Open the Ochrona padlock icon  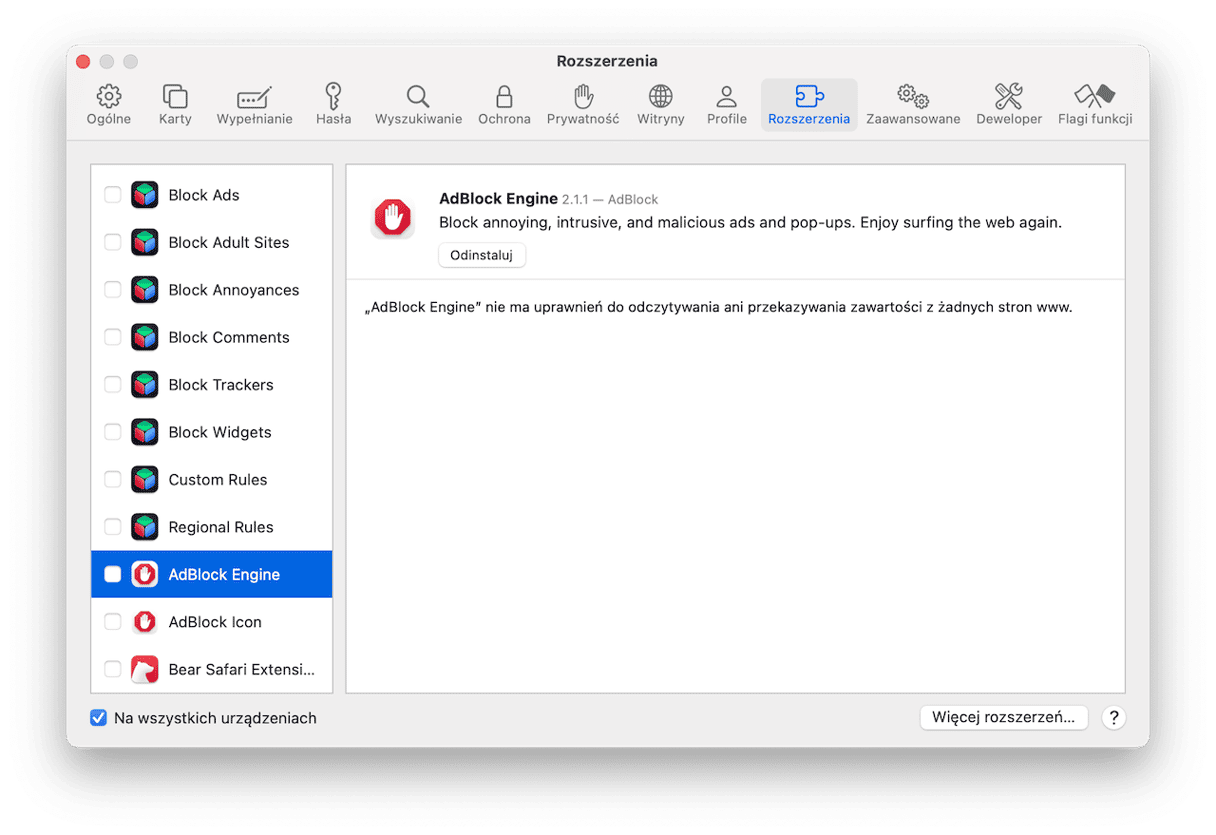[504, 97]
